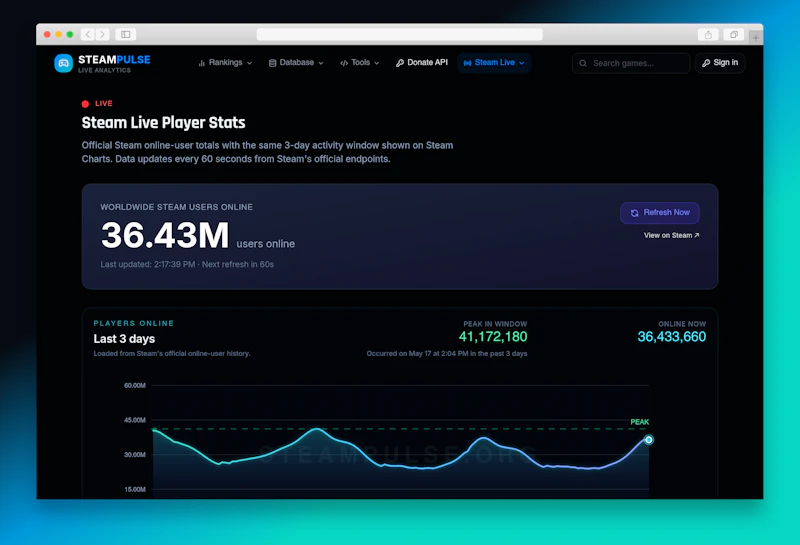Expand the Tools dropdown menu
The image size is (800, 545).
point(360,63)
